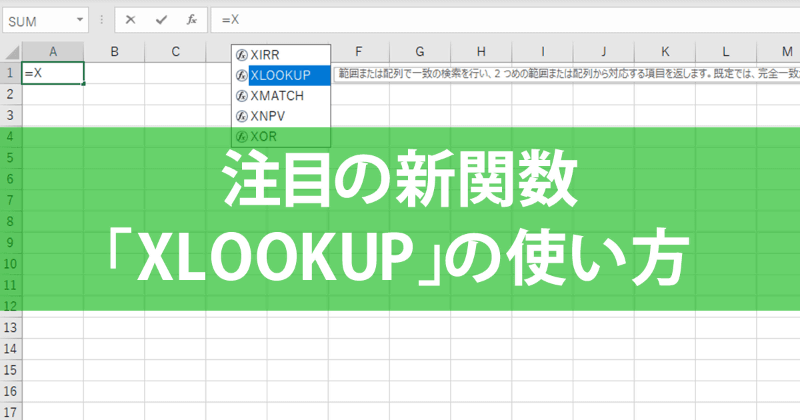Select column G header

click(420, 52)
